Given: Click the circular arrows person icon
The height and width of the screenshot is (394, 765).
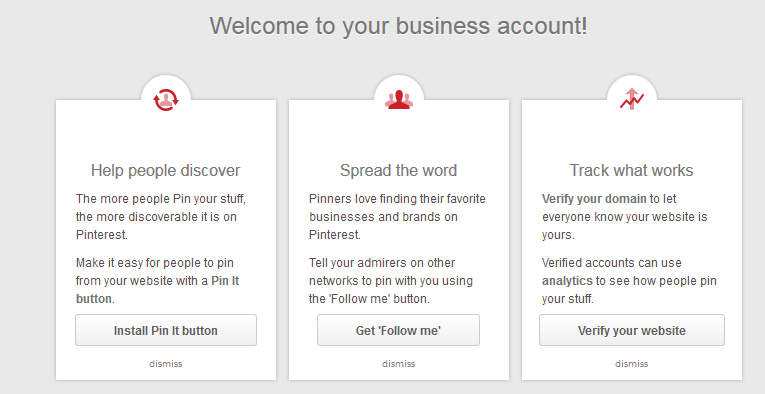Looking at the screenshot, I should (166, 99).
